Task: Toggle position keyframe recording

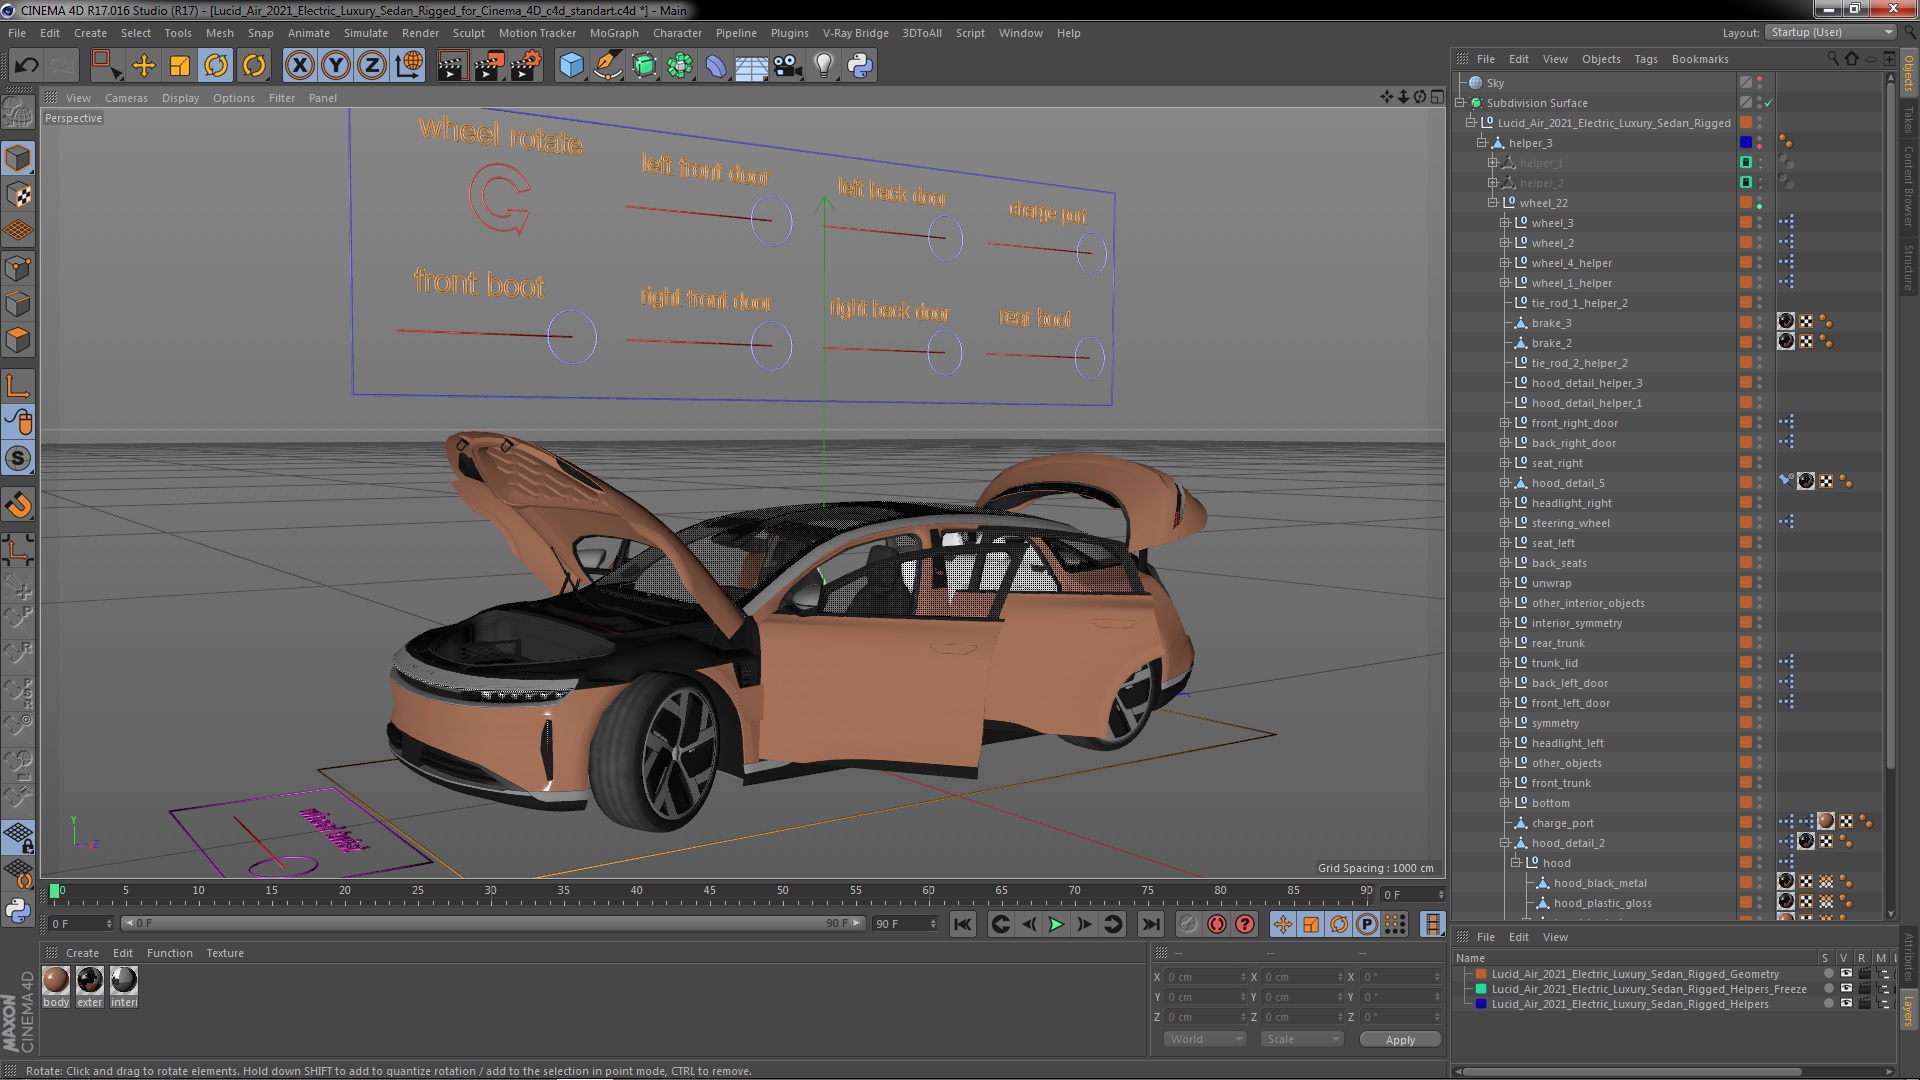Action: pyautogui.click(x=1283, y=925)
